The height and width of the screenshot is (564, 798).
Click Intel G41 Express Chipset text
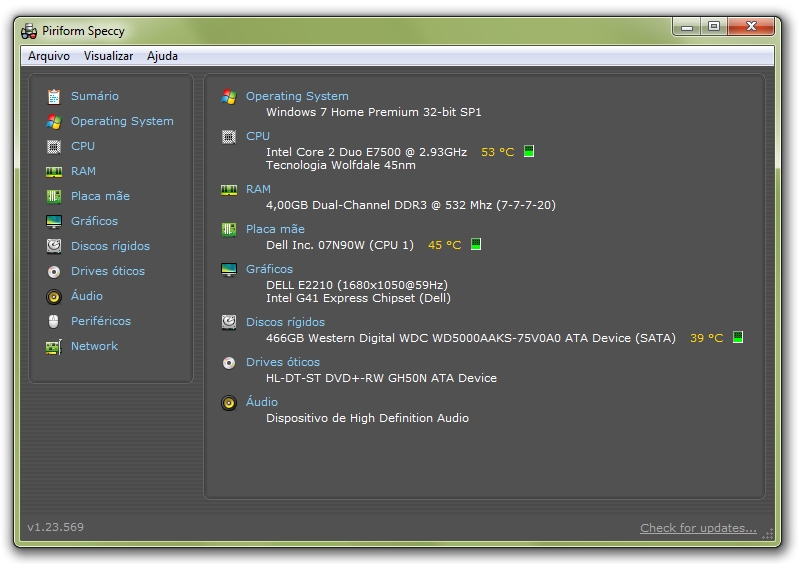[358, 298]
